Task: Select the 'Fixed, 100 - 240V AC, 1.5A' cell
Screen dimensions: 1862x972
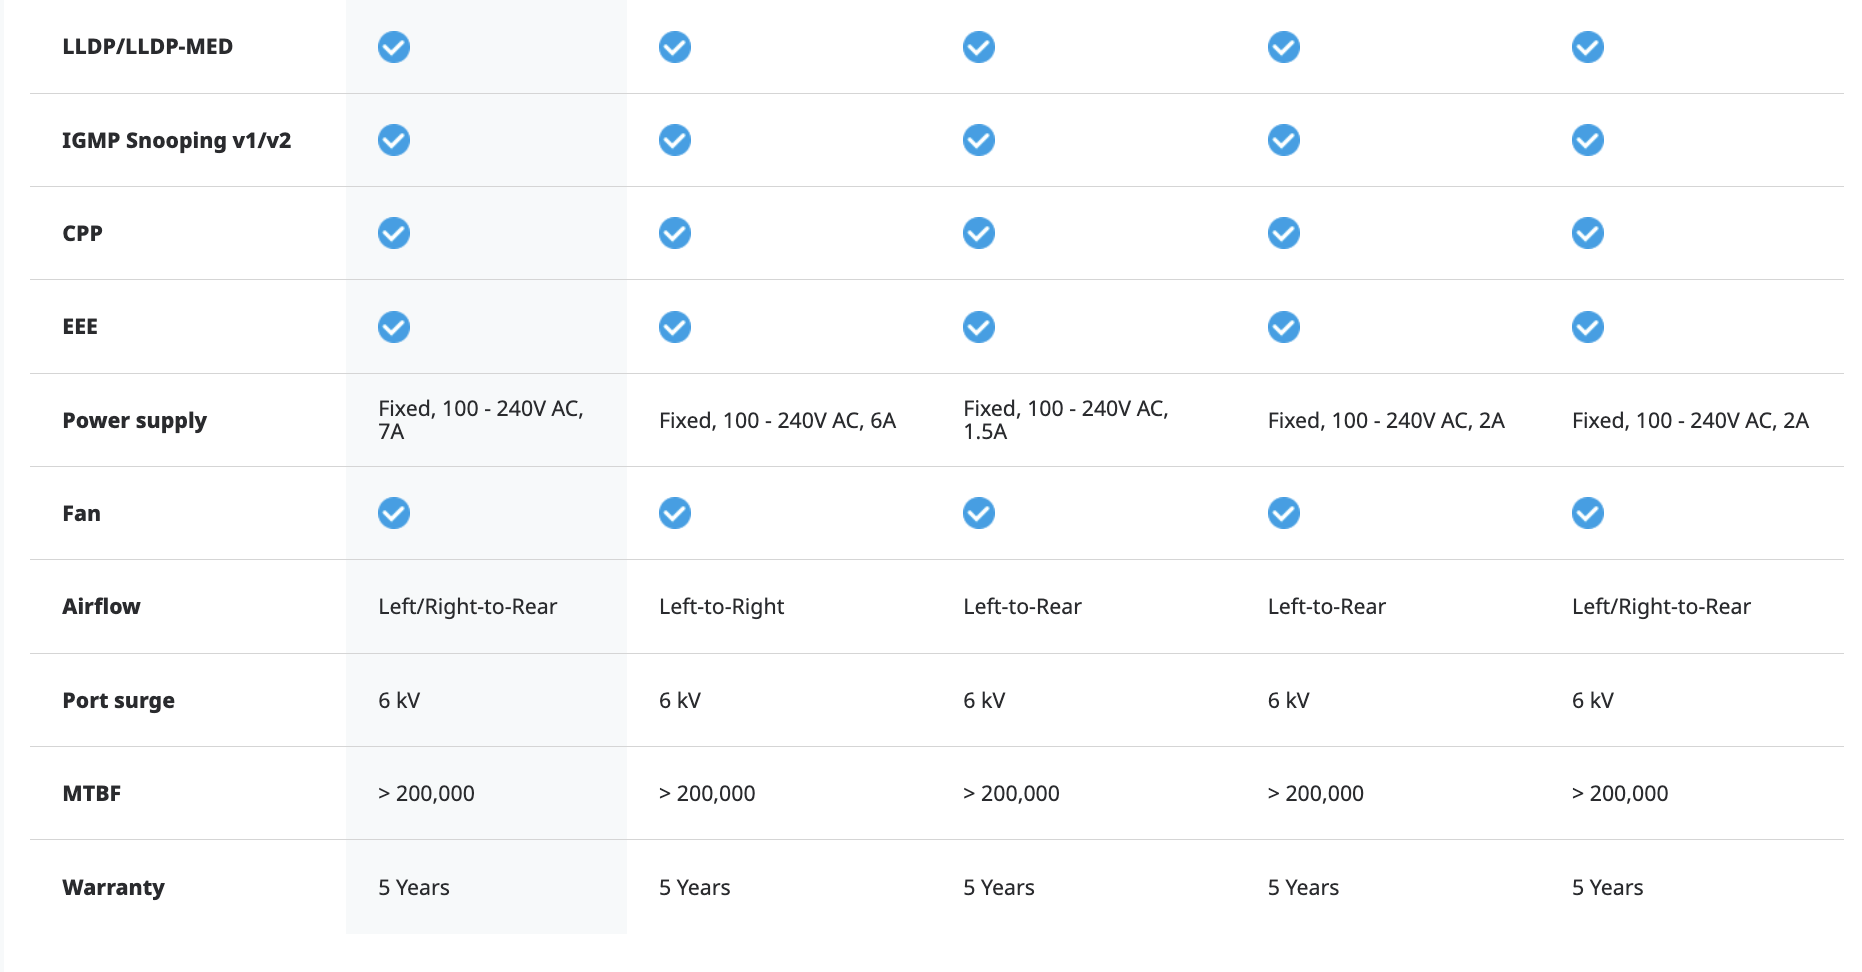Action: point(1065,420)
